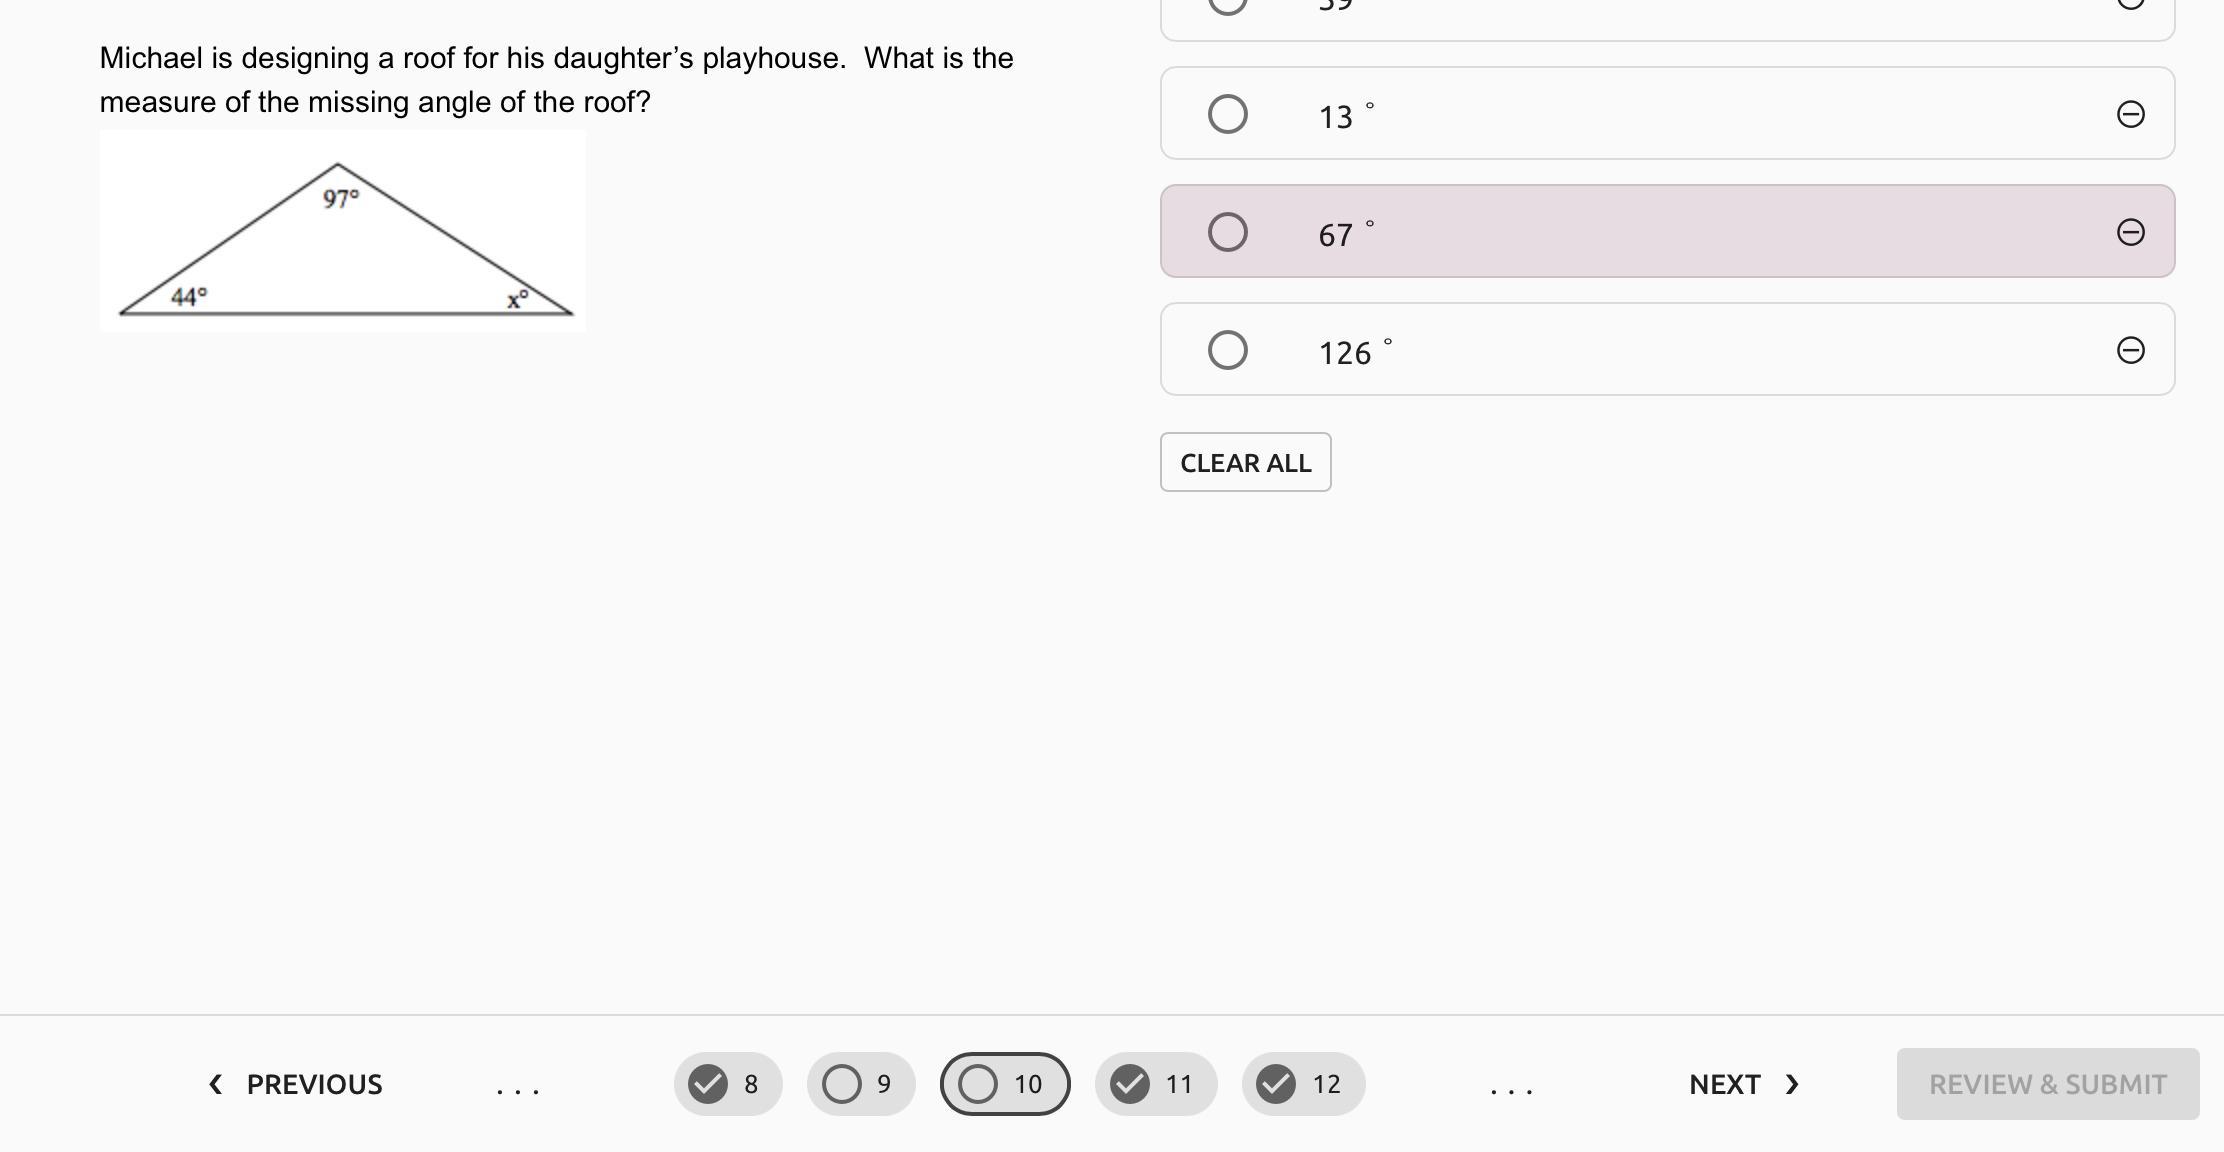
Task: Open question 10 in navigator
Action: 1005,1084
